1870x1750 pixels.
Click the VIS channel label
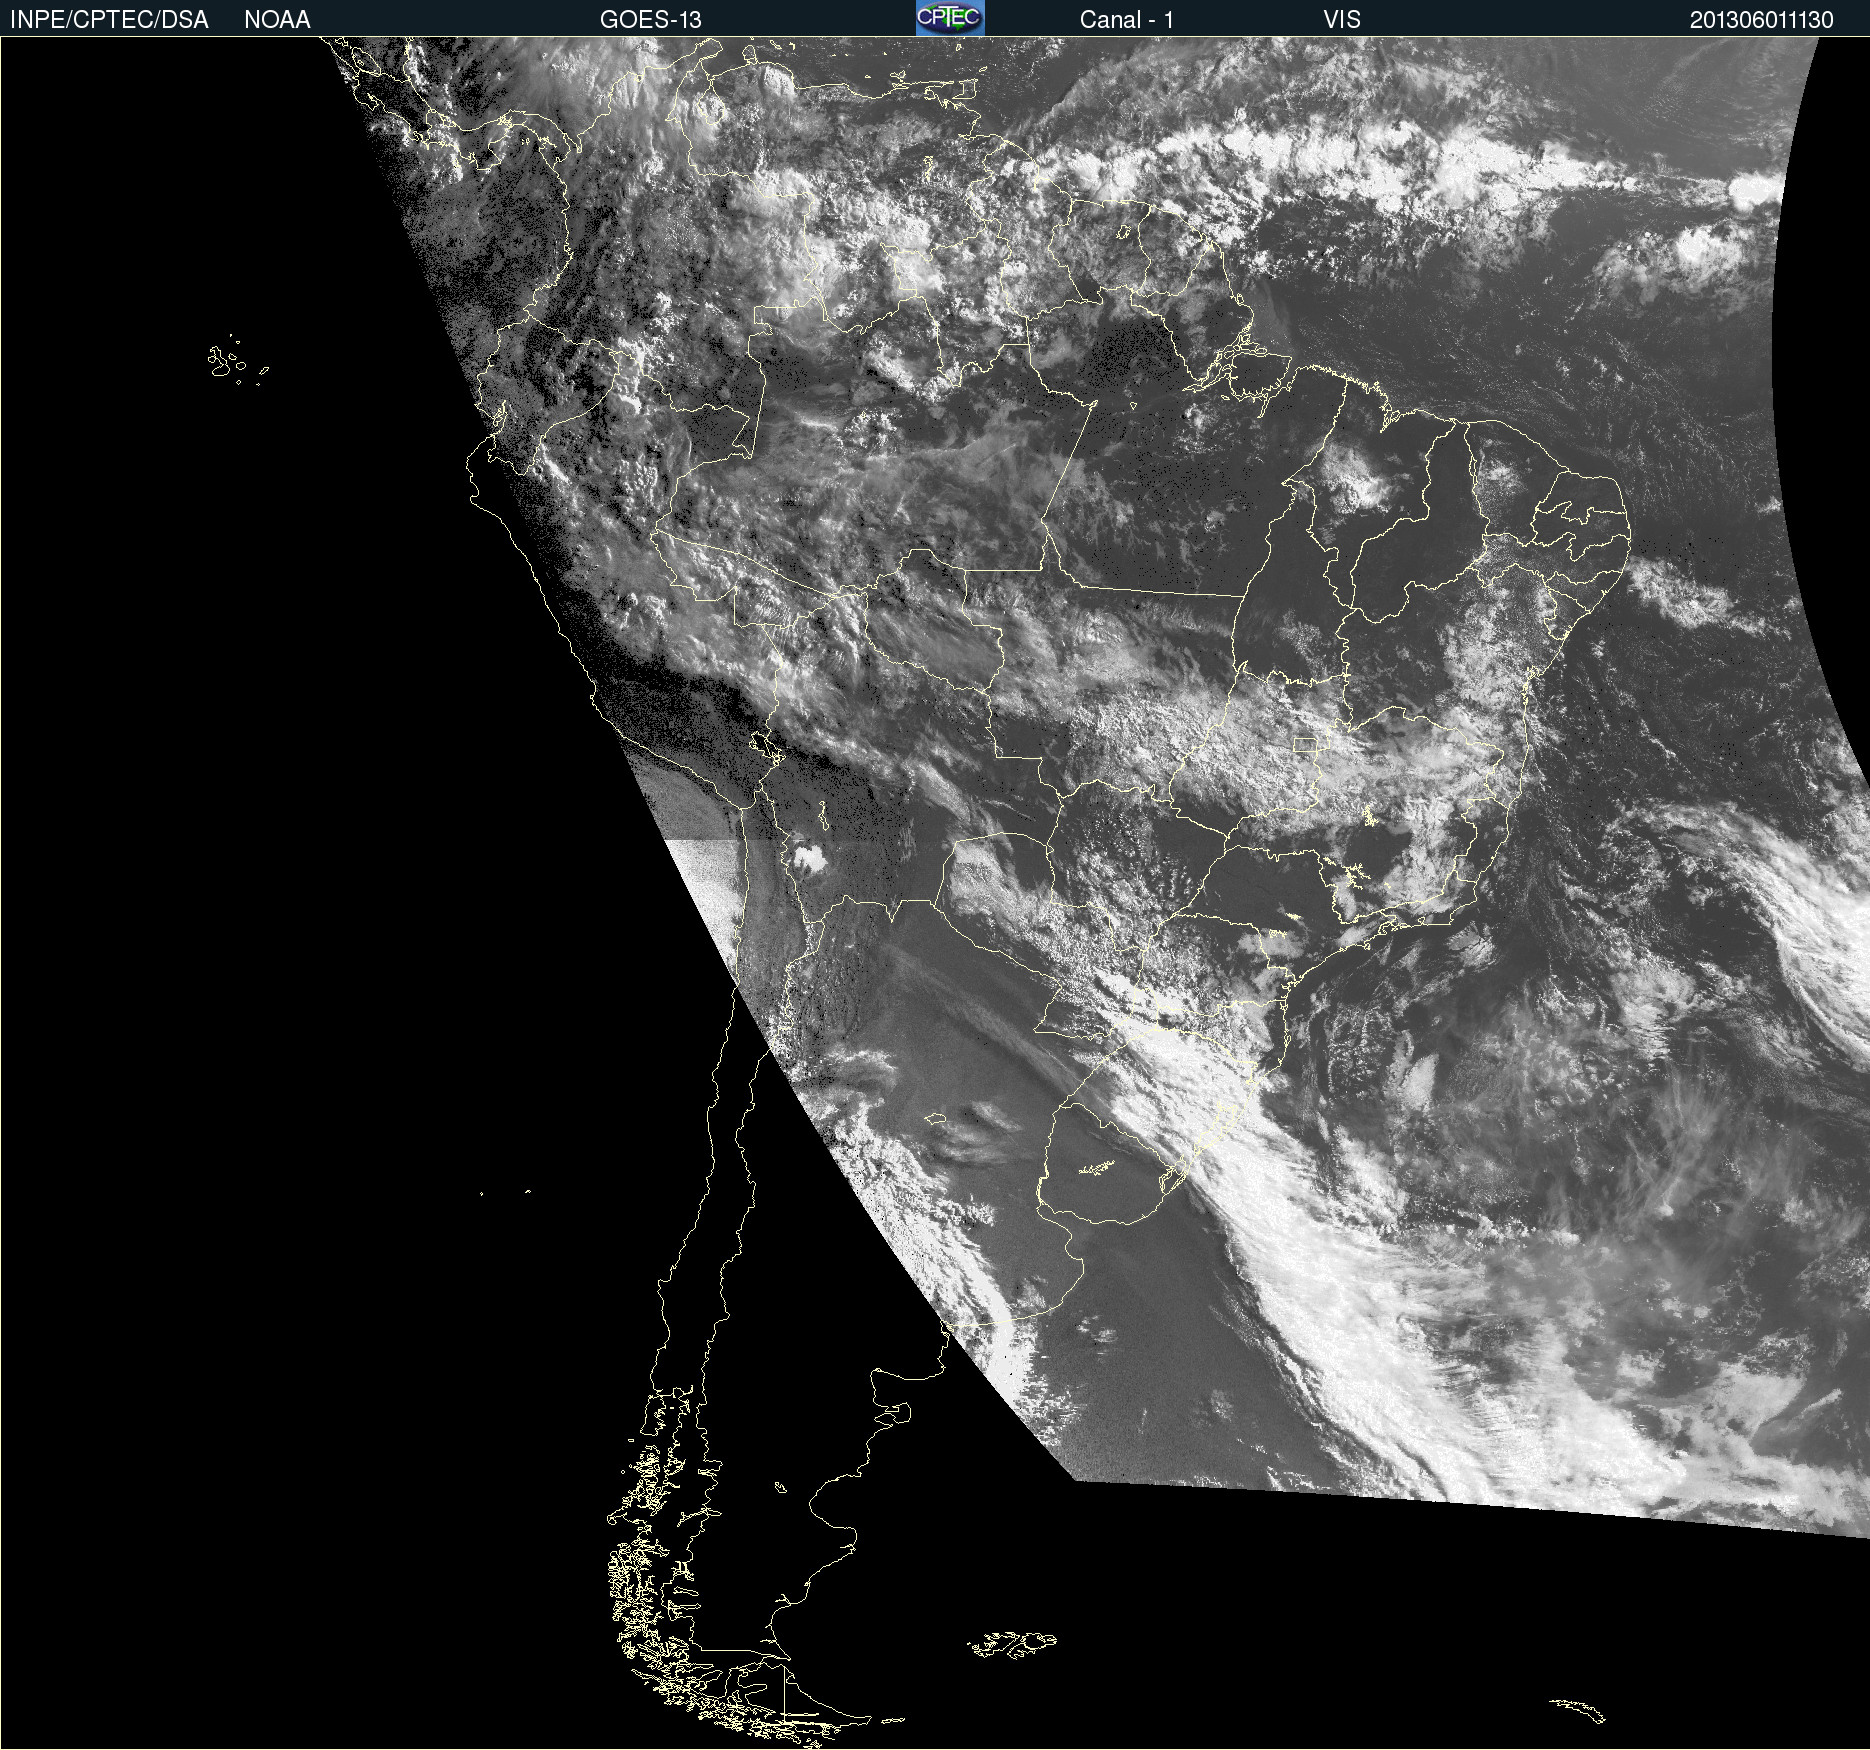tap(1342, 20)
